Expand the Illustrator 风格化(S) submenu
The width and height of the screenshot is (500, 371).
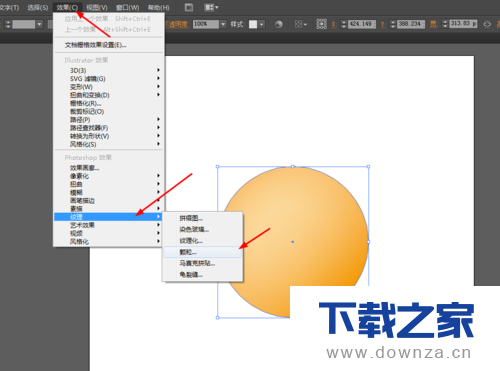[x=109, y=144]
